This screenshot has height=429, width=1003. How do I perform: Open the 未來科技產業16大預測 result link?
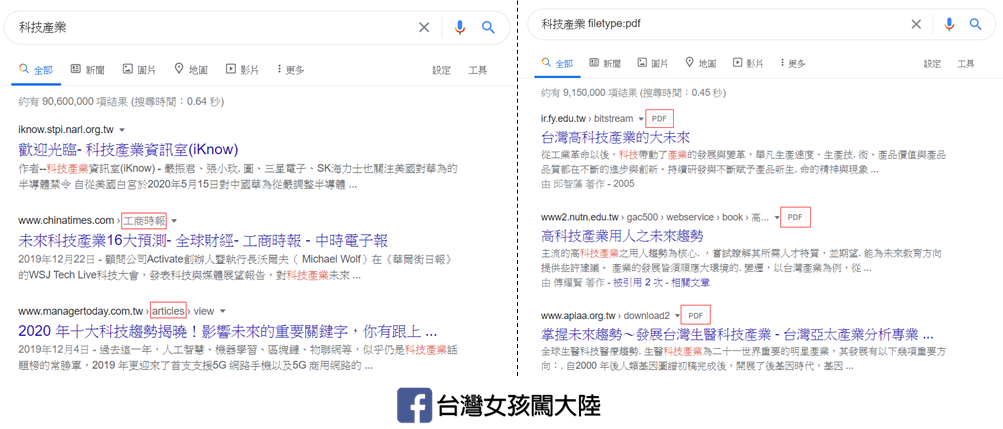[x=202, y=240]
